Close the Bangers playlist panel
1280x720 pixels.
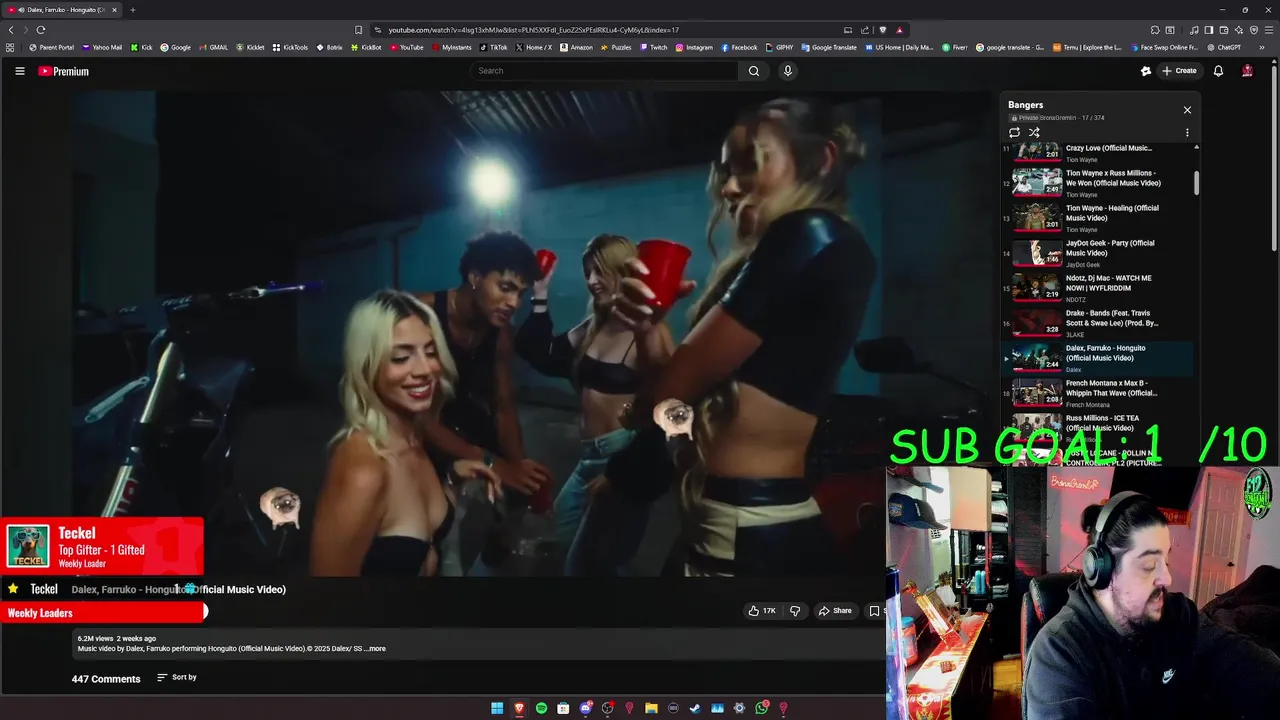click(1187, 110)
